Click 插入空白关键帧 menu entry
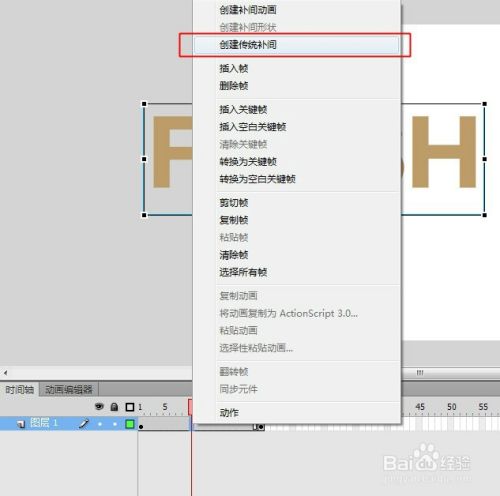Viewport: 500px width, 496px height. (x=253, y=127)
